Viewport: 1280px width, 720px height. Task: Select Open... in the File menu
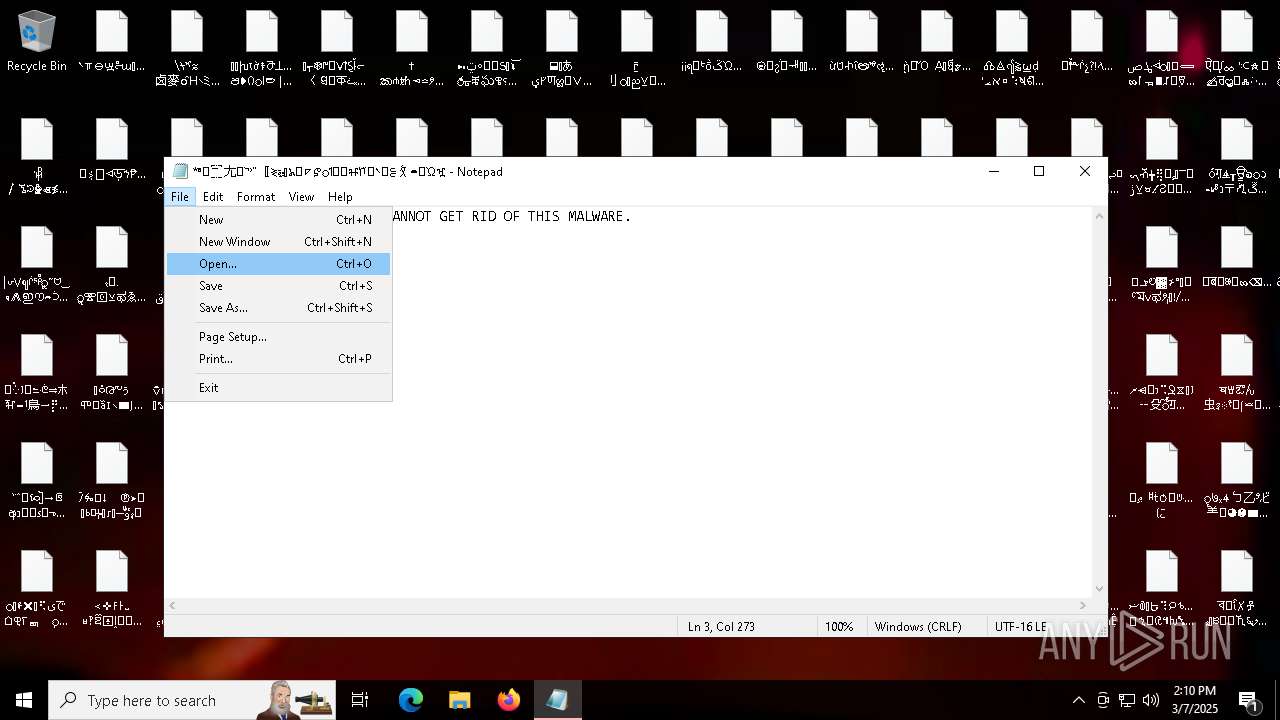tap(278, 264)
